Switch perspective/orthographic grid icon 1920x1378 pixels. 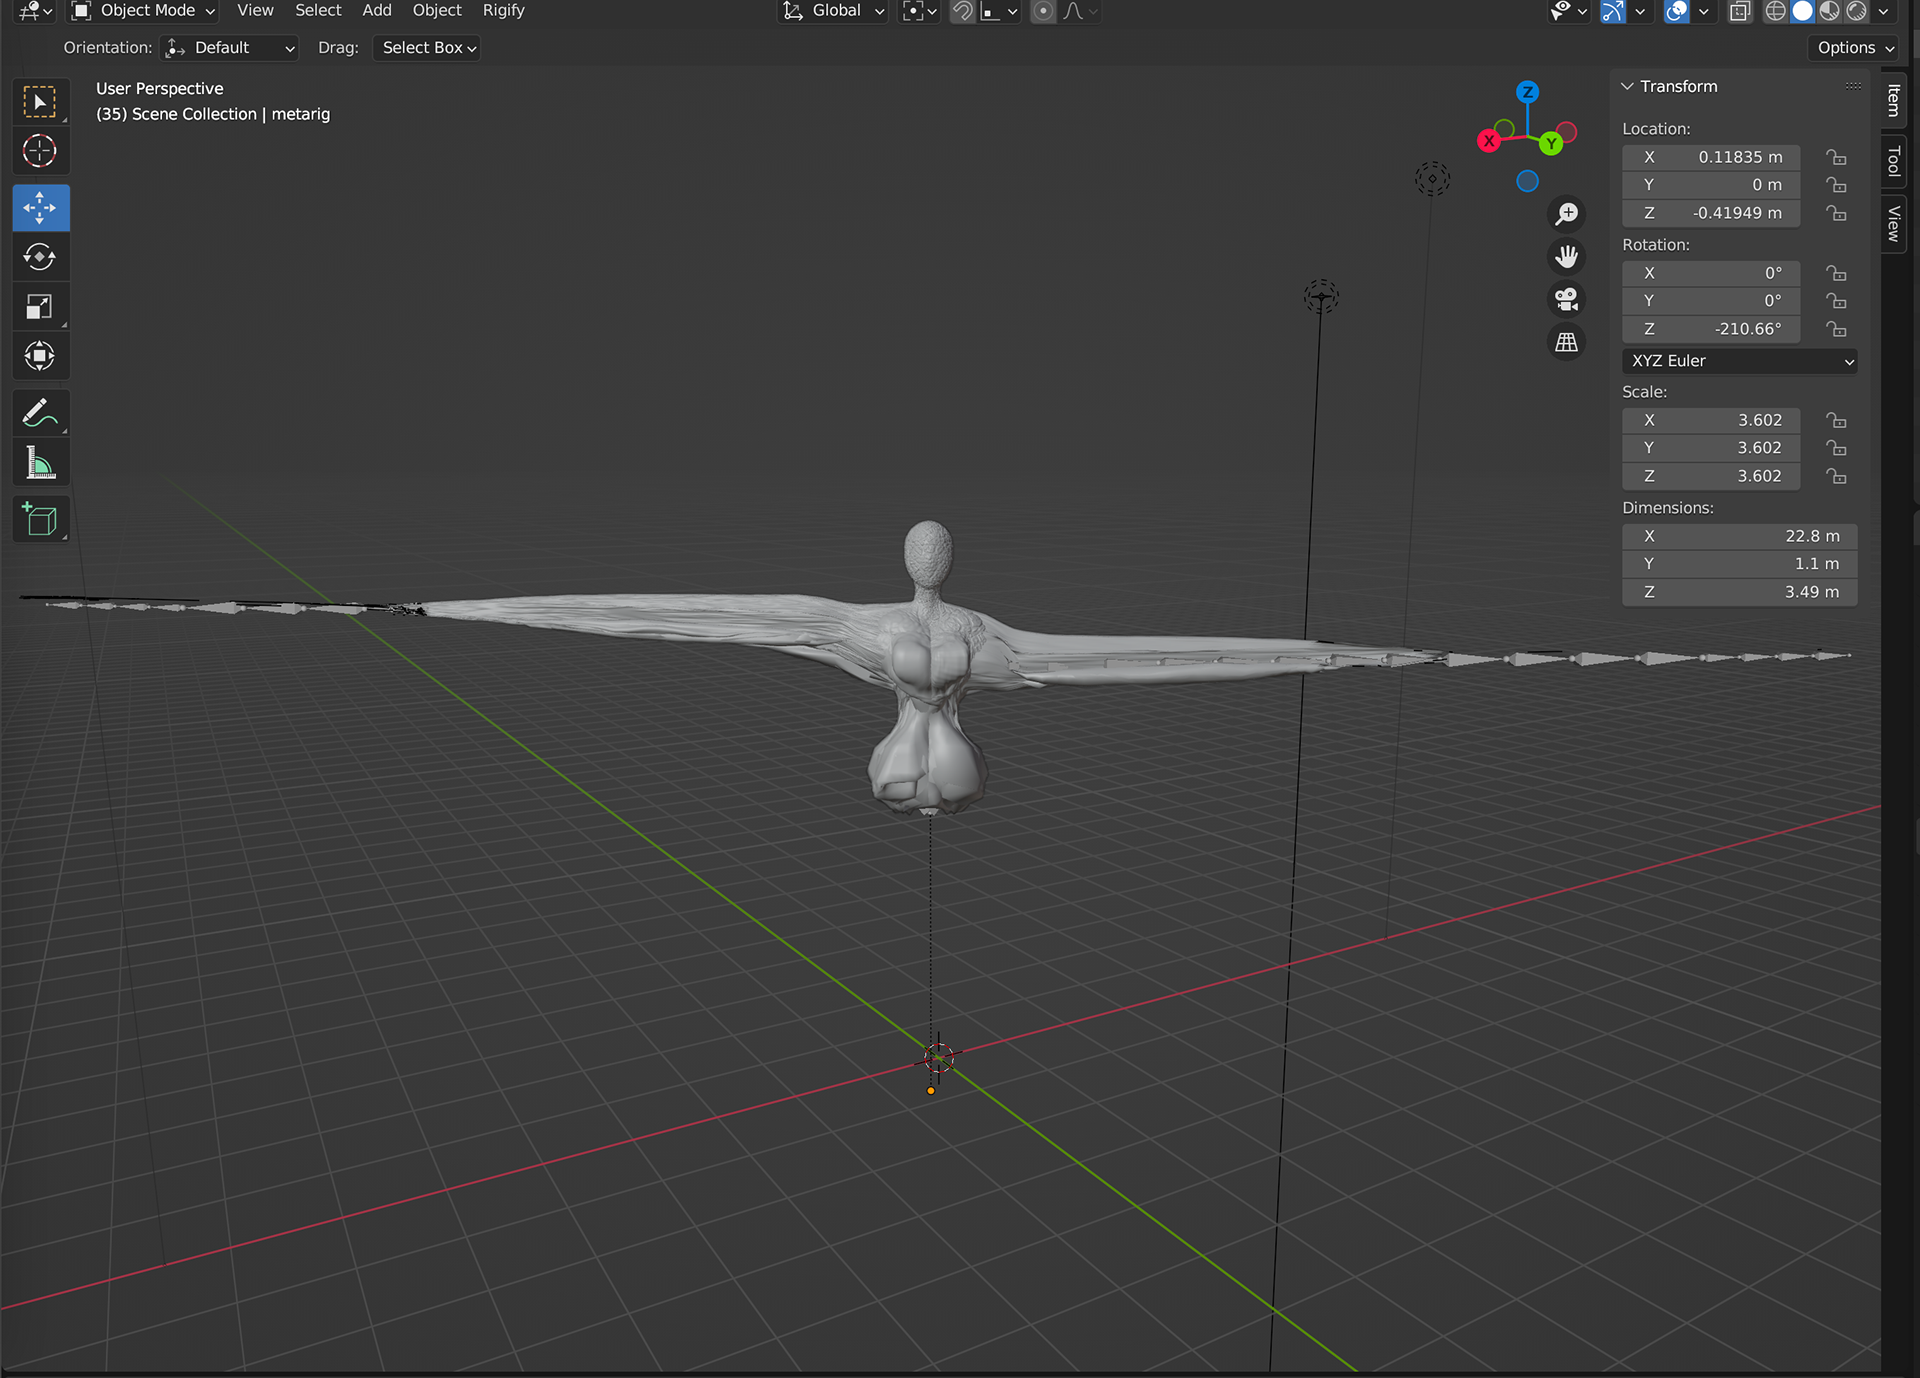click(x=1566, y=342)
